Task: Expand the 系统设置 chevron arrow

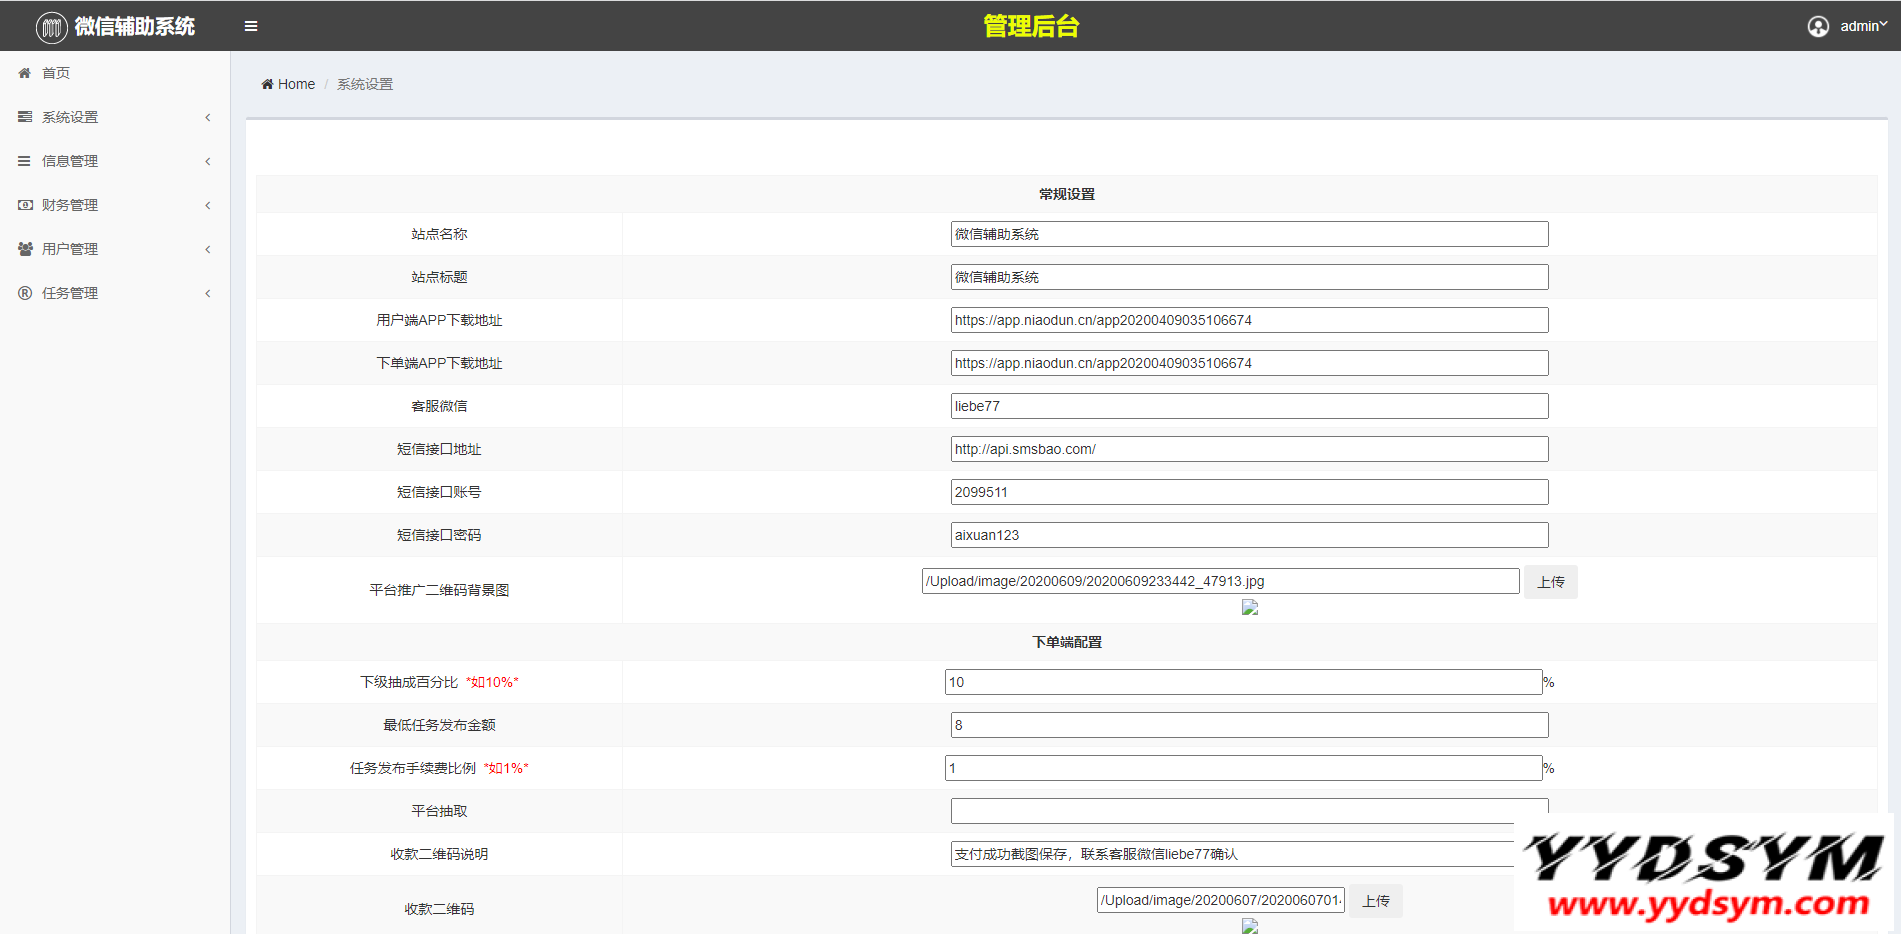Action: [x=208, y=118]
